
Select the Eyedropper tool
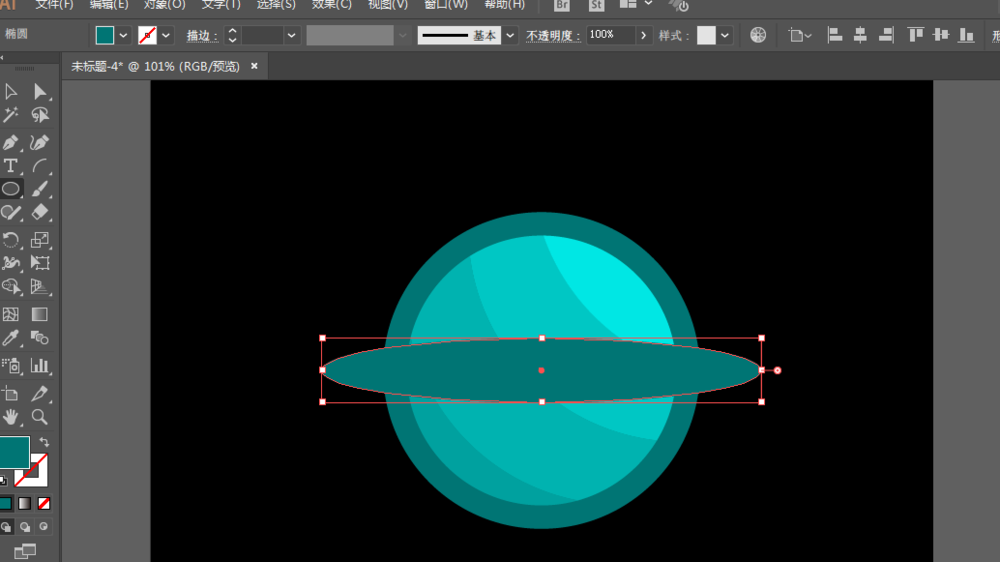point(11,337)
